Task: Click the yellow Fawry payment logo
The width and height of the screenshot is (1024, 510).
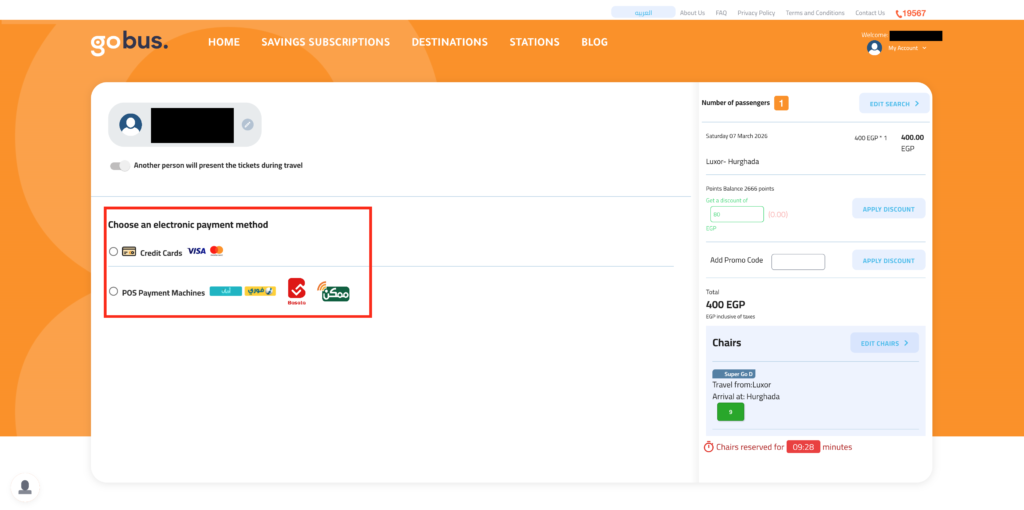Action: coord(260,291)
